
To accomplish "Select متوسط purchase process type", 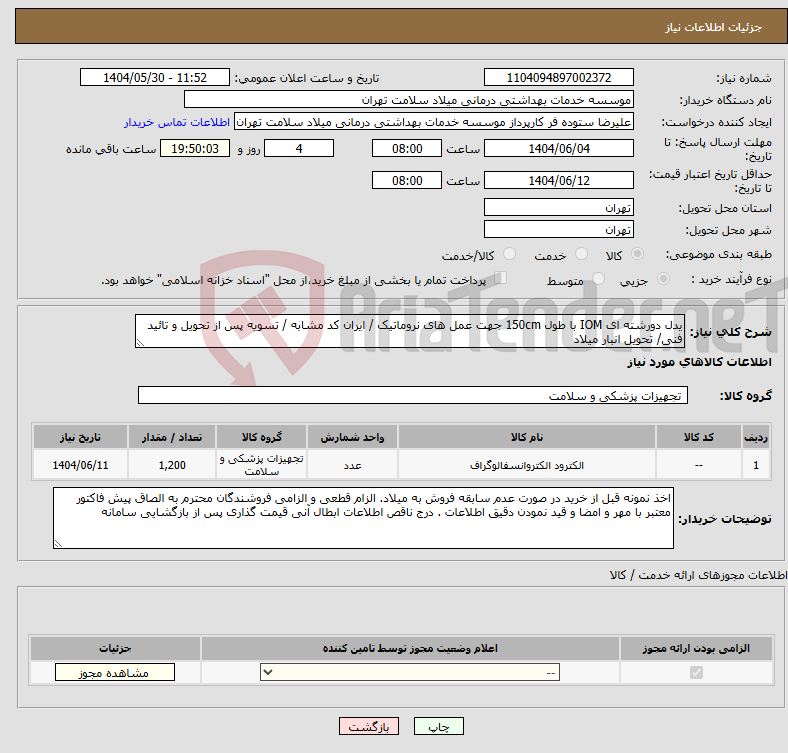I will coord(599,281).
